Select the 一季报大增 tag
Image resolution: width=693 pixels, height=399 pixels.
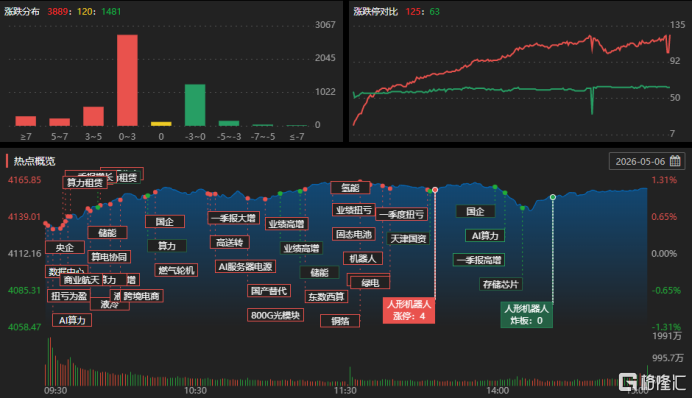pos(233,218)
